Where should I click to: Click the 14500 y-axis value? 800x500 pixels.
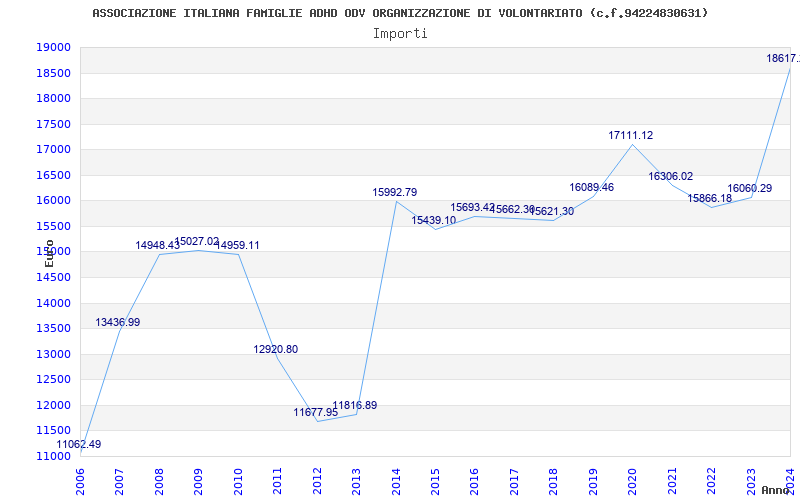click(53, 277)
